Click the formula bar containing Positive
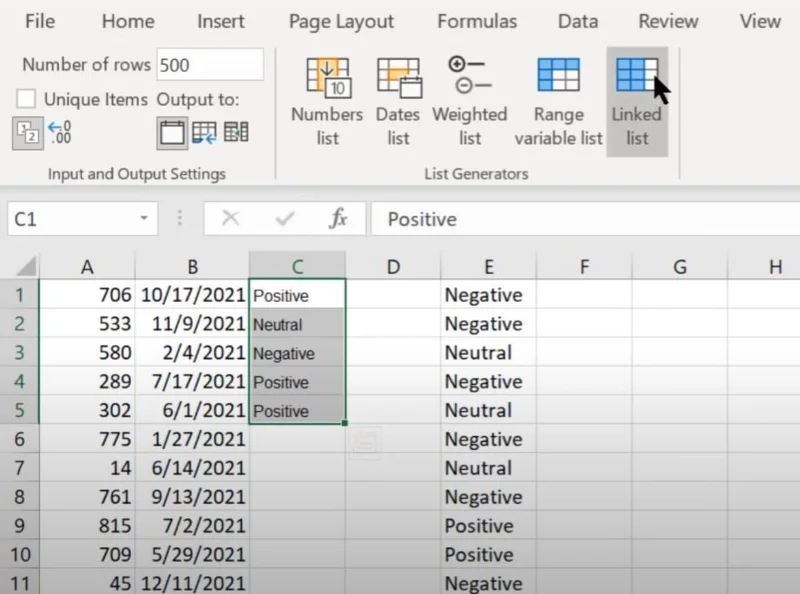 click(x=585, y=218)
